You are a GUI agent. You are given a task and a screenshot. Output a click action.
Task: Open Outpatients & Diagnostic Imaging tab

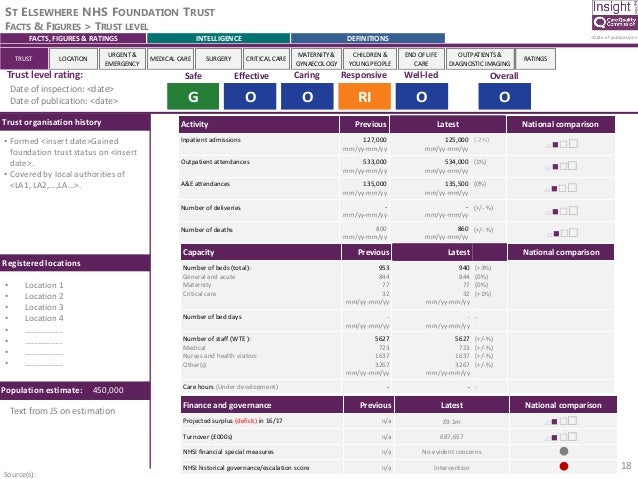(480, 59)
